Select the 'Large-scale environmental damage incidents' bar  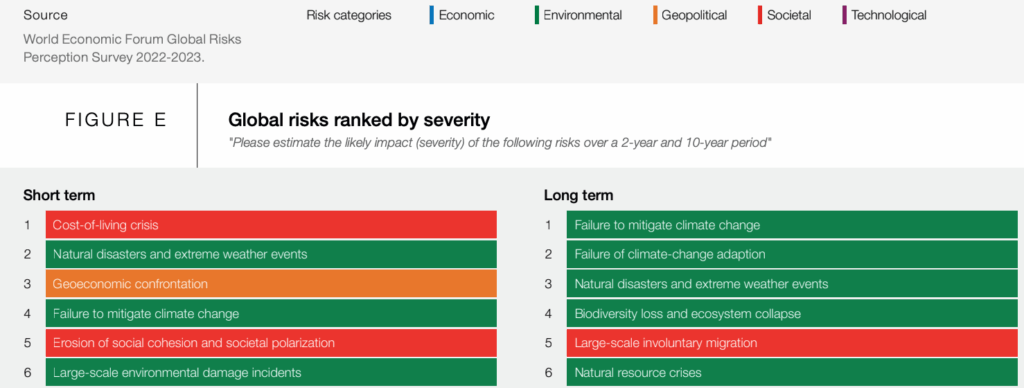point(271,372)
